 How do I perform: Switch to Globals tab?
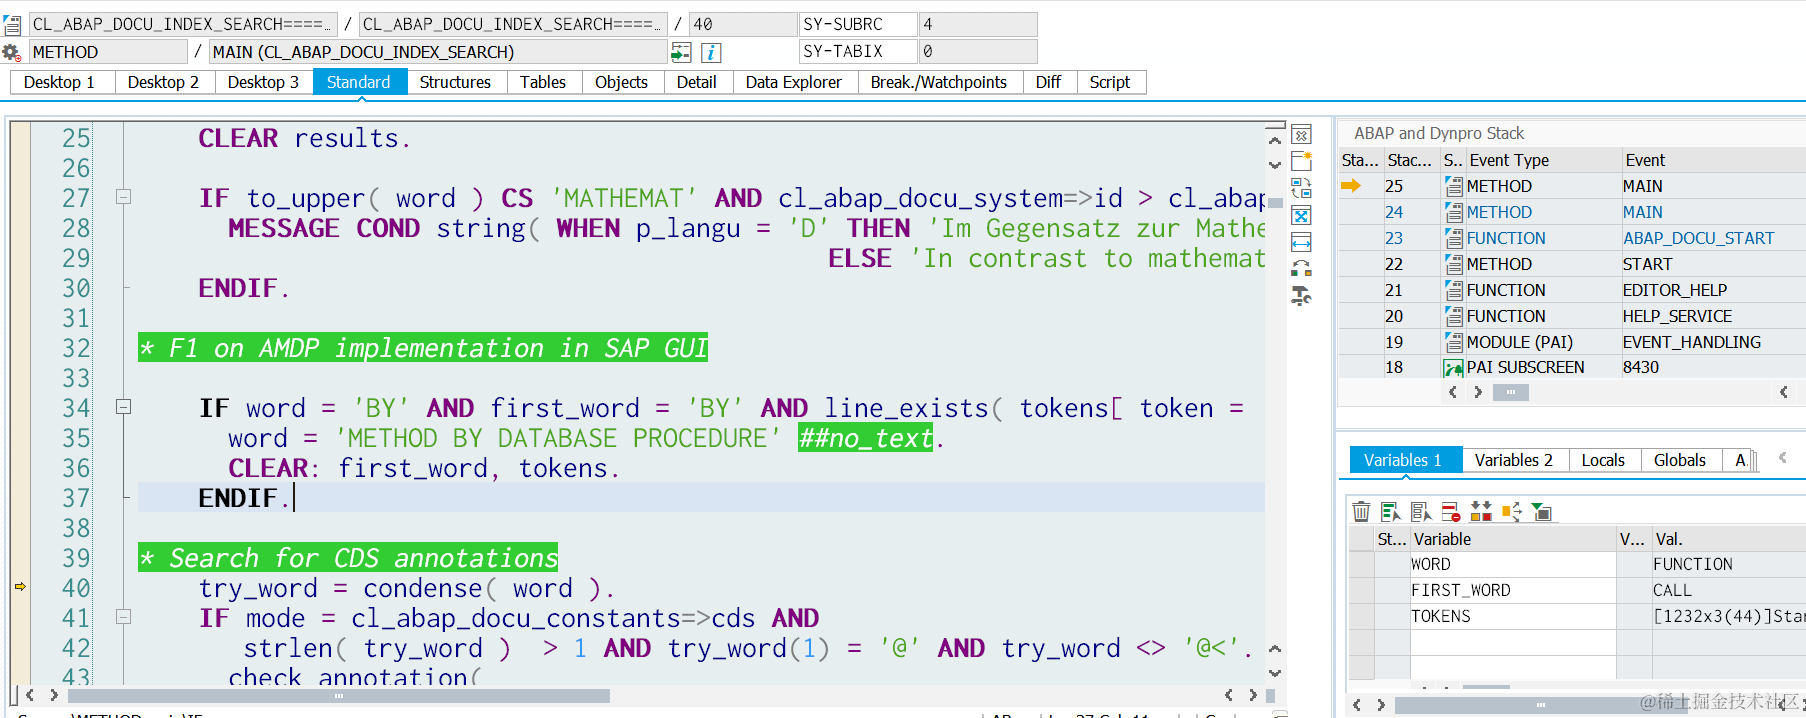click(1680, 460)
